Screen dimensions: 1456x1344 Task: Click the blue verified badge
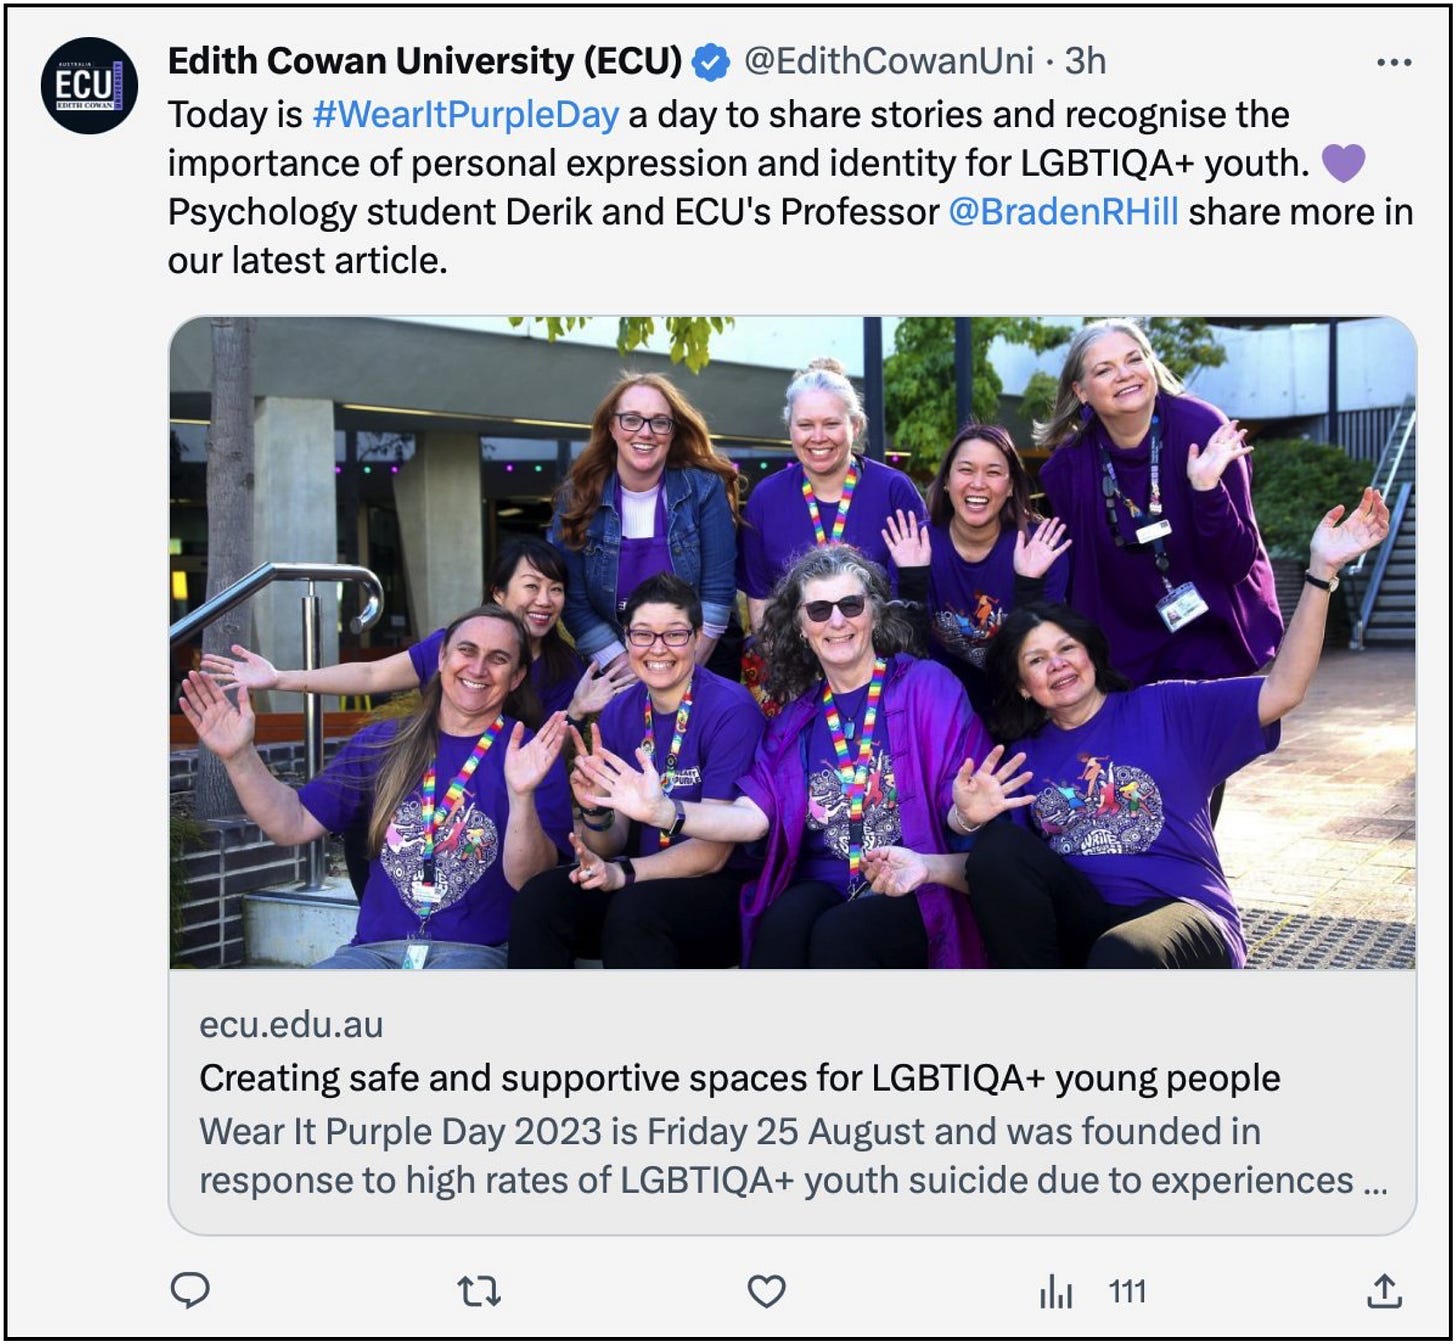click(x=711, y=63)
